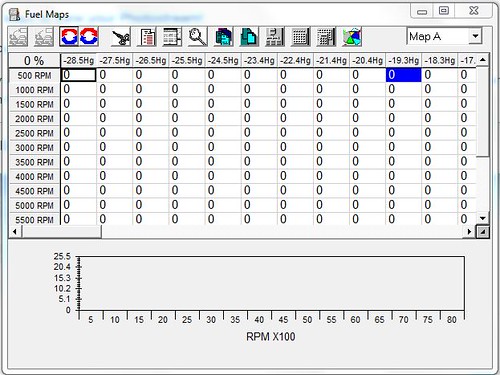The image size is (500, 375).
Task: Select the 5500 RPM row header
Action: click(x=35, y=219)
